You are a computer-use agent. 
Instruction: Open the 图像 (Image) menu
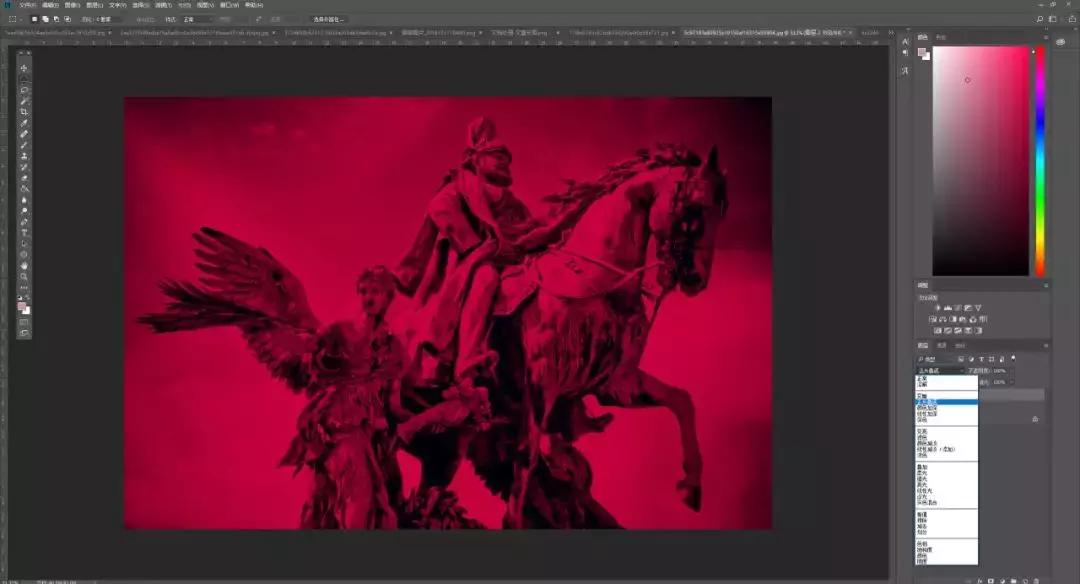click(x=72, y=5)
